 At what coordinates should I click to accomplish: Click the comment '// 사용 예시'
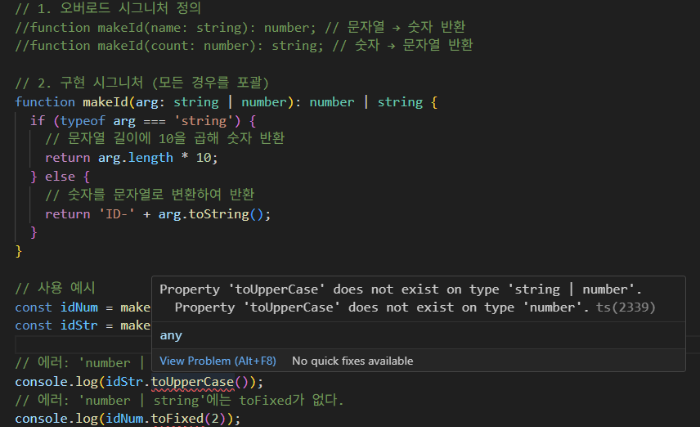pos(55,289)
